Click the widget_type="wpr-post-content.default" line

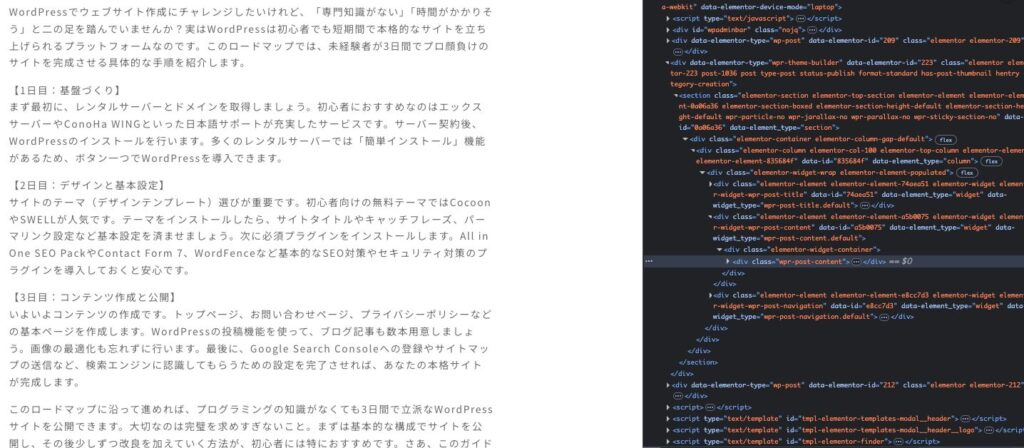pyautogui.click(x=789, y=238)
